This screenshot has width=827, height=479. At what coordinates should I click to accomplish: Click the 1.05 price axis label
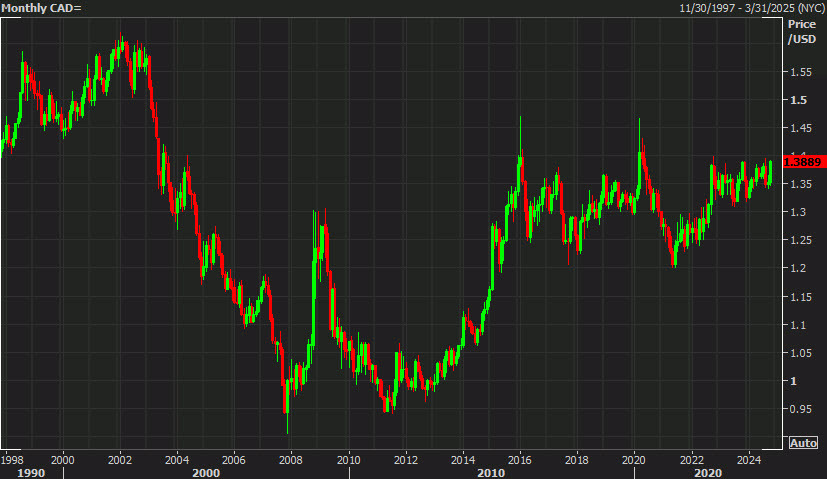pyautogui.click(x=801, y=353)
